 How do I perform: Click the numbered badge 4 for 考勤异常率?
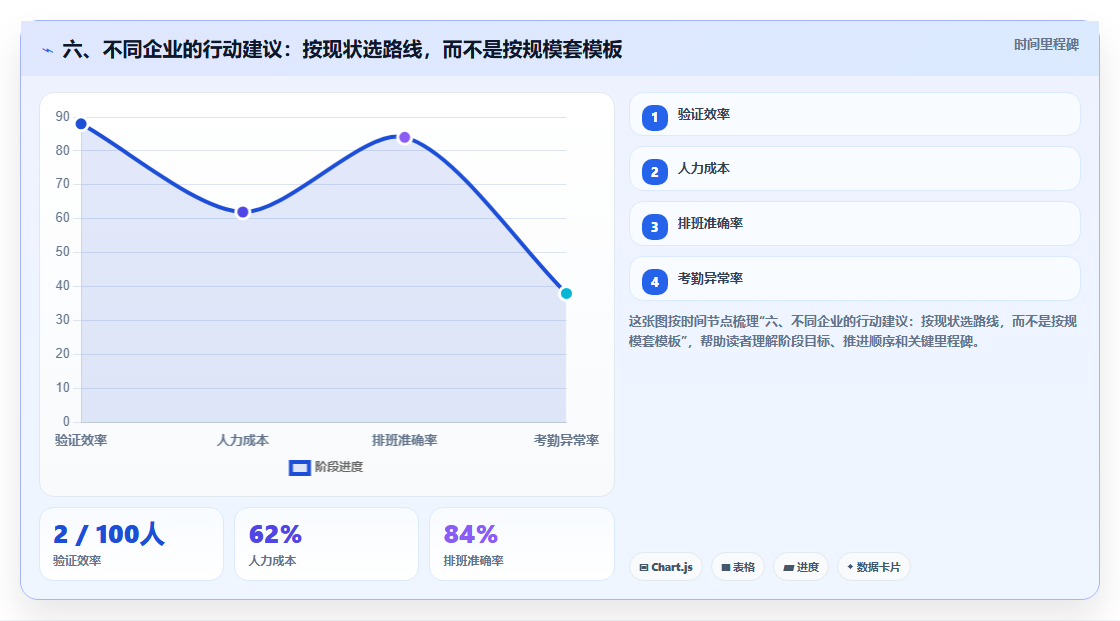coord(654,282)
